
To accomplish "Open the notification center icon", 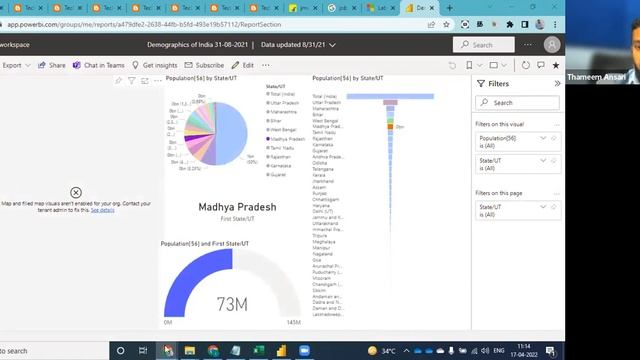I will [551, 351].
